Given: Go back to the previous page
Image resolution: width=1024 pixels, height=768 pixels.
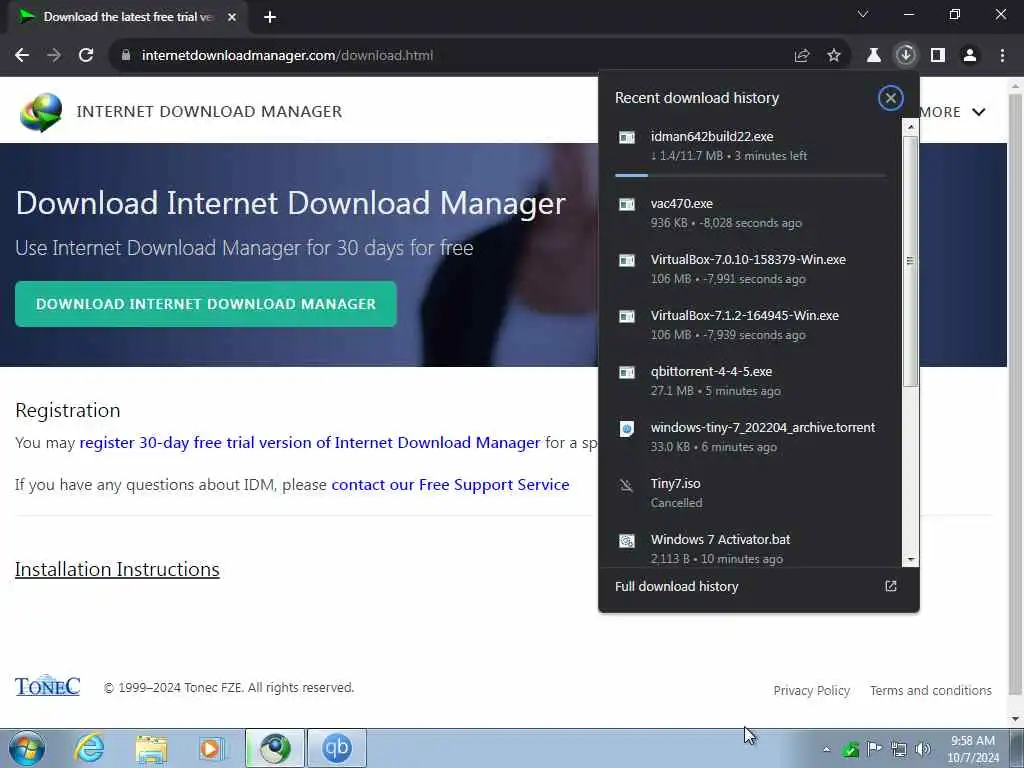Looking at the screenshot, I should coord(22,56).
